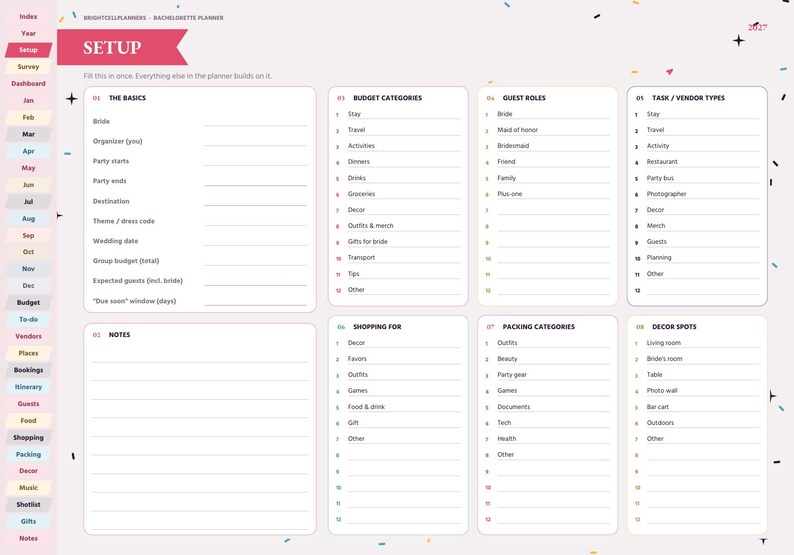The width and height of the screenshot is (794, 555).
Task: Go to the To-do tab
Action: click(x=28, y=319)
